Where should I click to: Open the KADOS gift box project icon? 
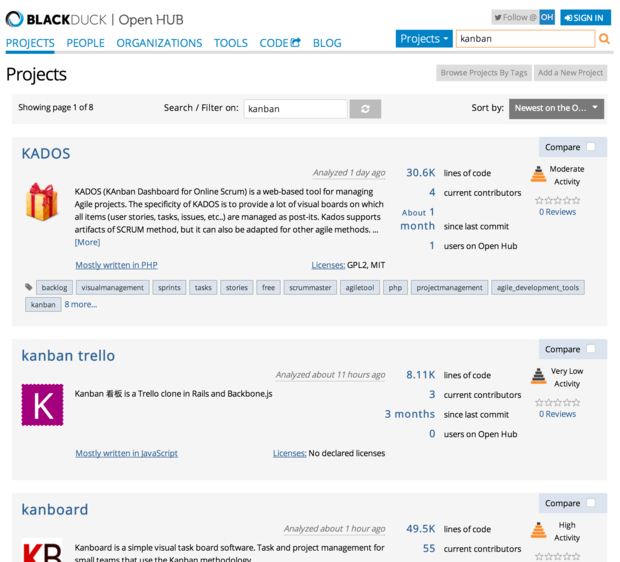pyautogui.click(x=42, y=202)
